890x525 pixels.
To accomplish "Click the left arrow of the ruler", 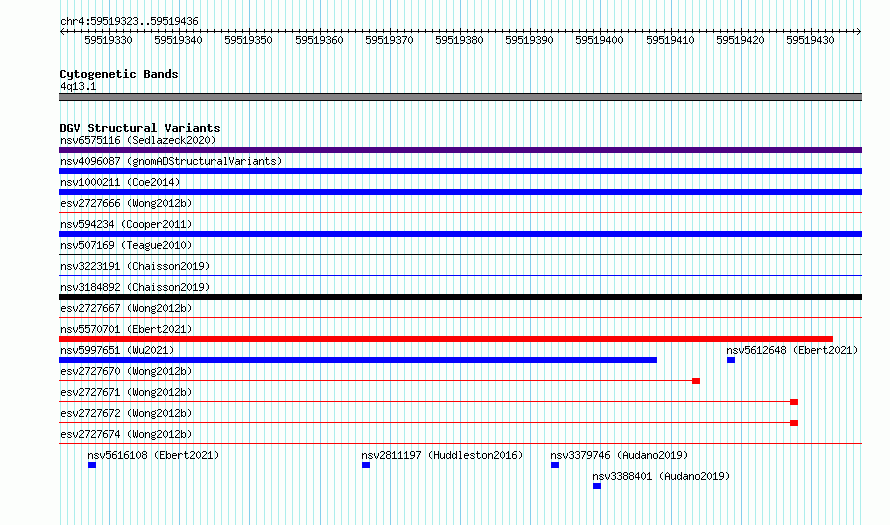I will [x=62, y=32].
